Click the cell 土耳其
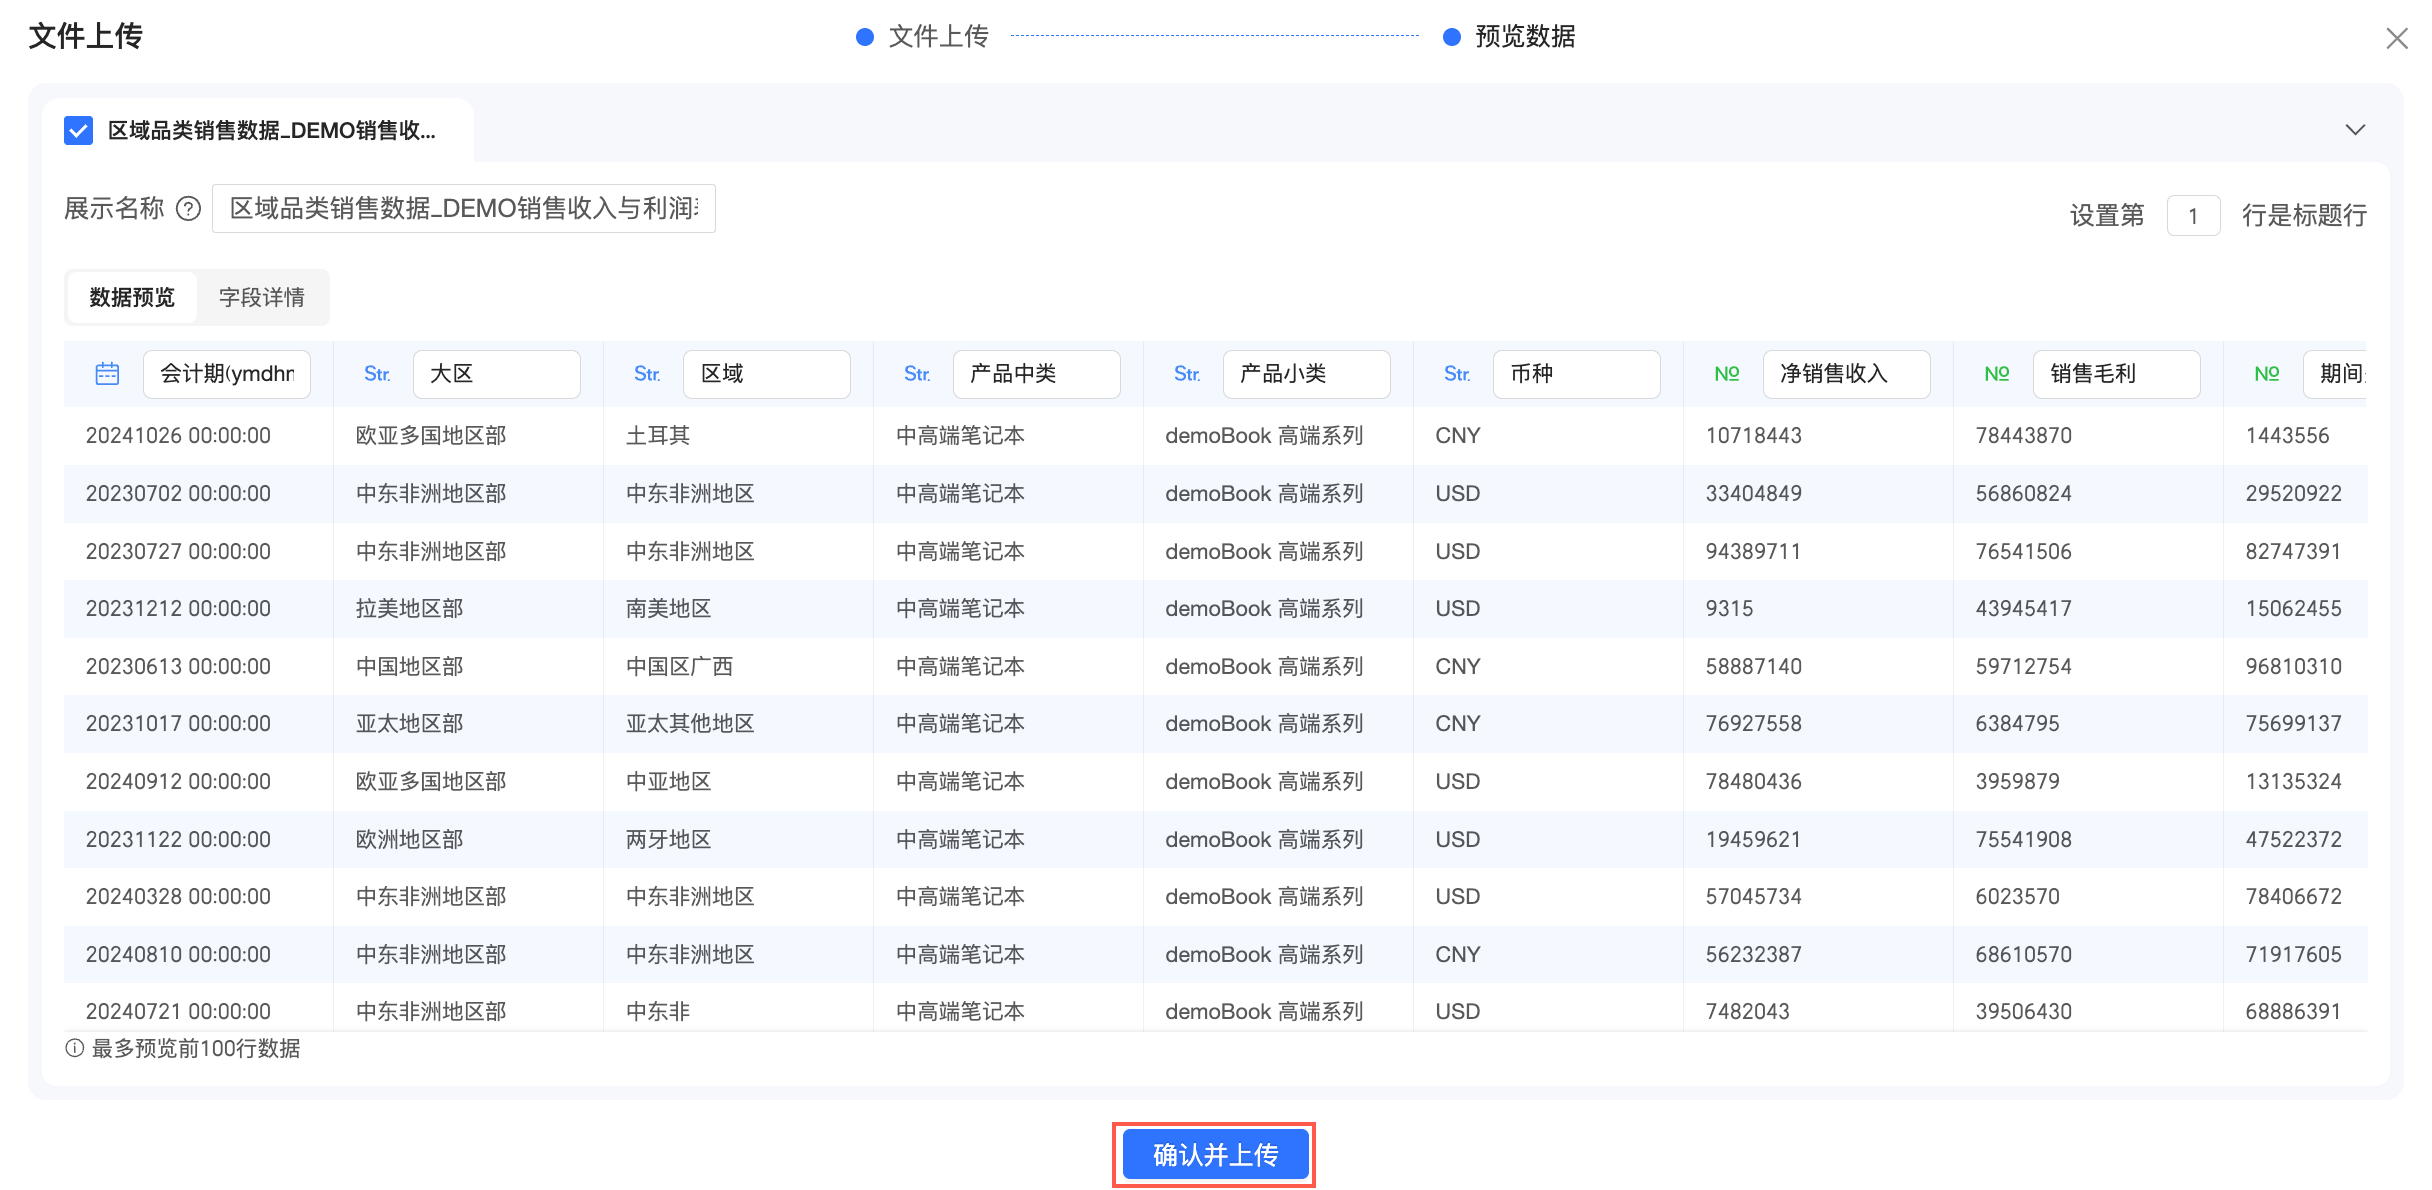Screen dimensions: 2432x1190 (x=658, y=436)
